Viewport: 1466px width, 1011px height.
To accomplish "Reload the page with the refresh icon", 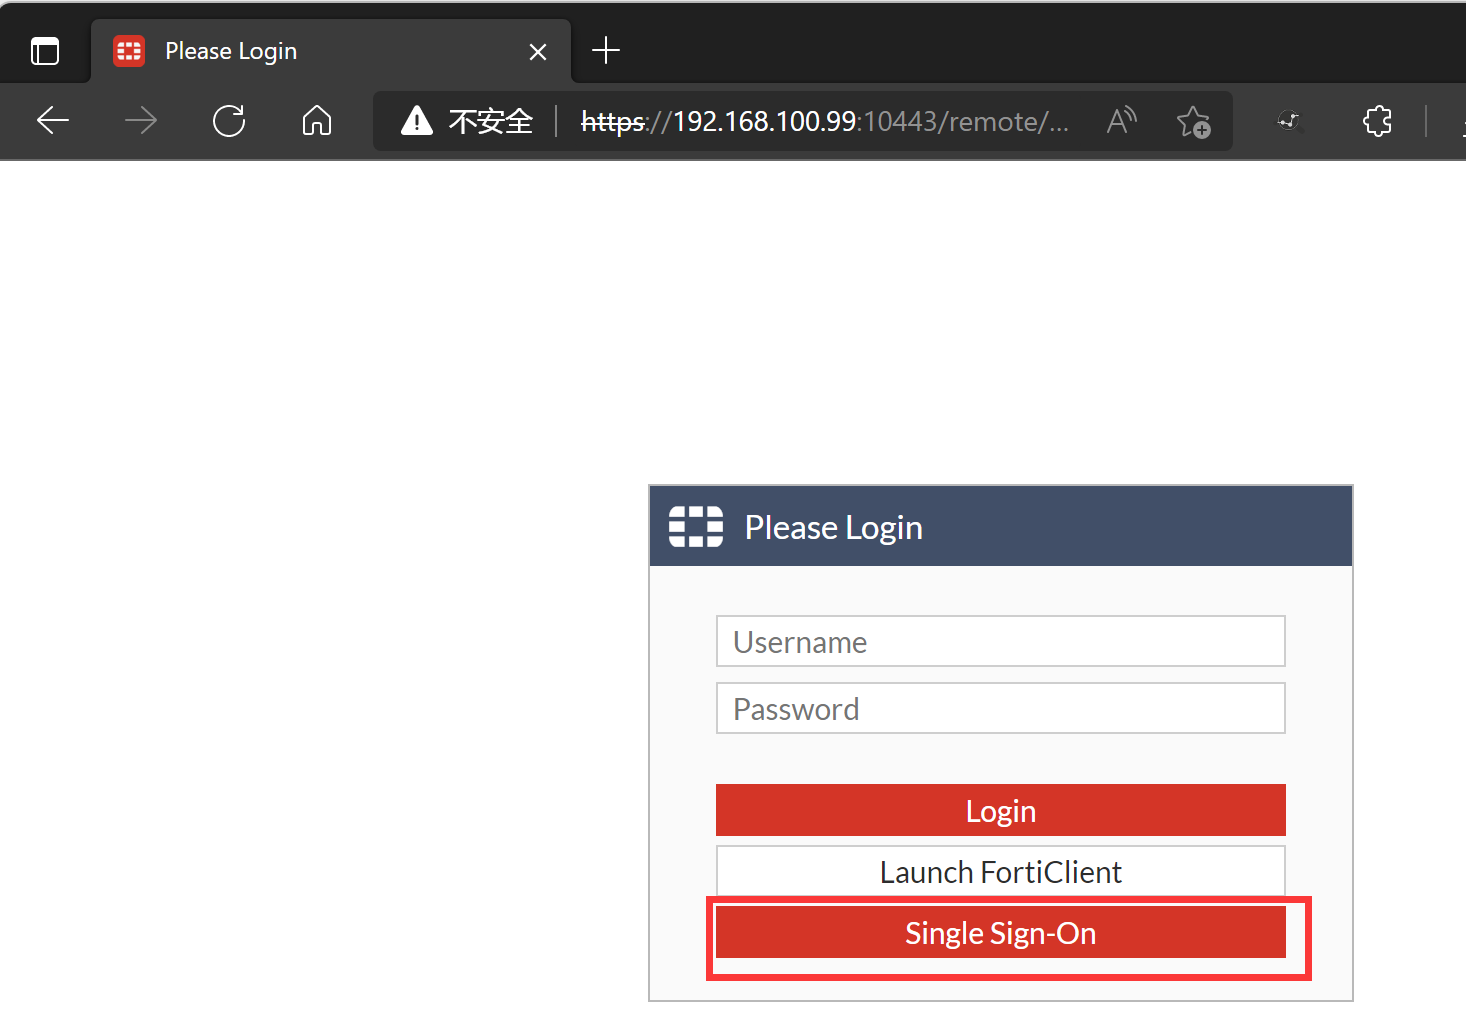I will 229,121.
